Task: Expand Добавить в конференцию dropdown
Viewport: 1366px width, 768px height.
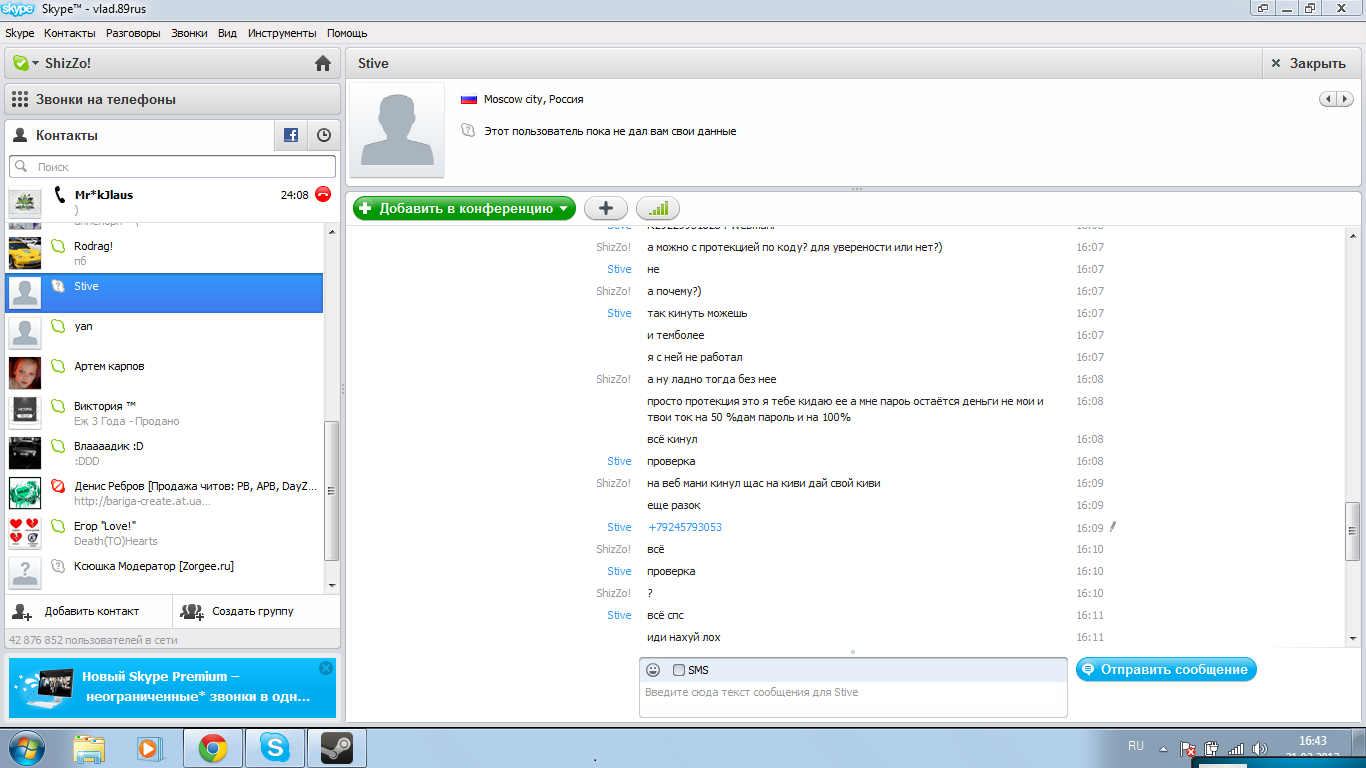Action: (x=565, y=208)
